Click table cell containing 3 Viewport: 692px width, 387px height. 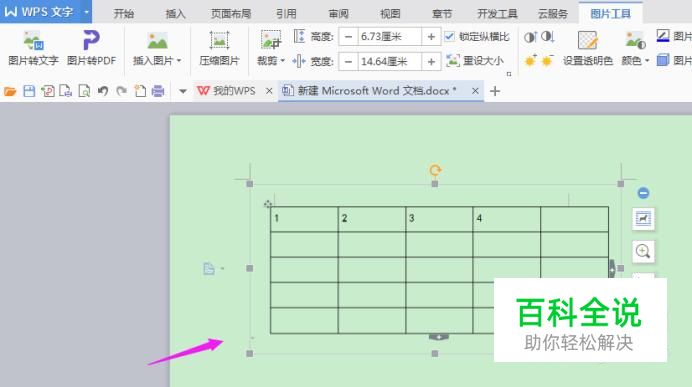439,219
